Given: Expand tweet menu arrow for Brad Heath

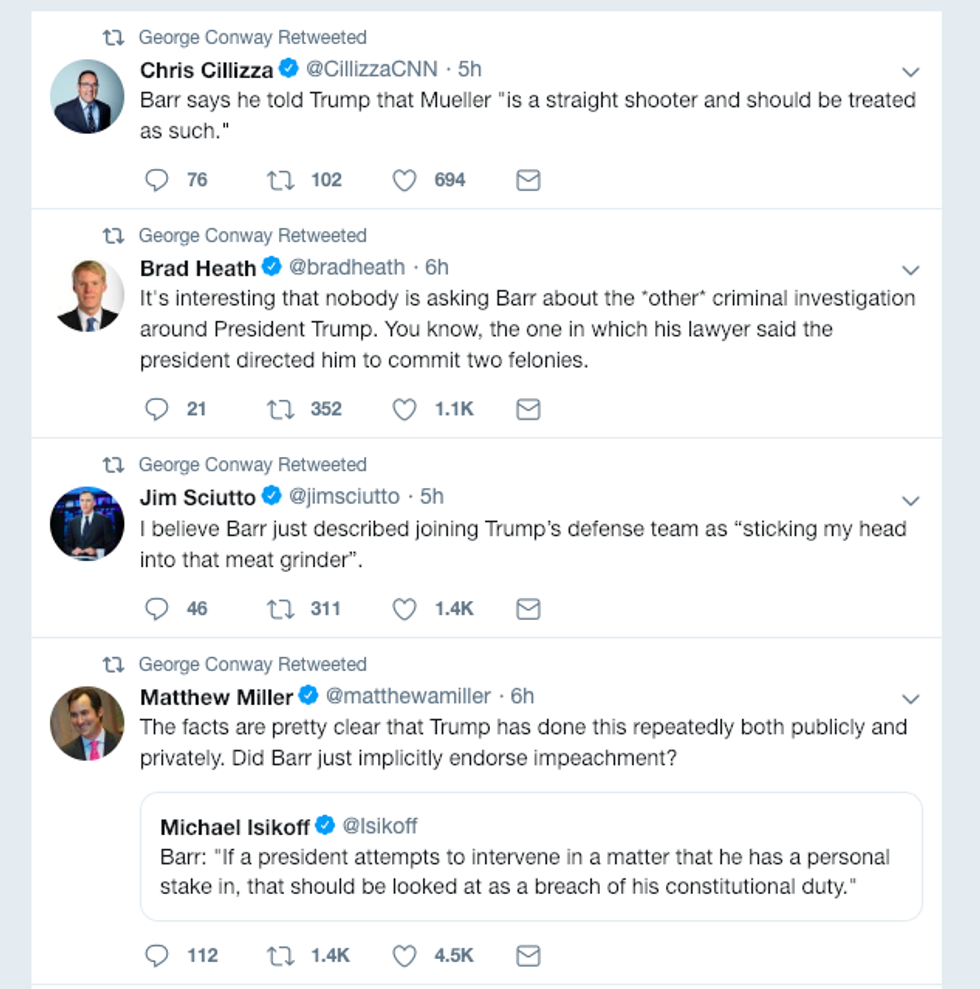Looking at the screenshot, I should tap(910, 270).
